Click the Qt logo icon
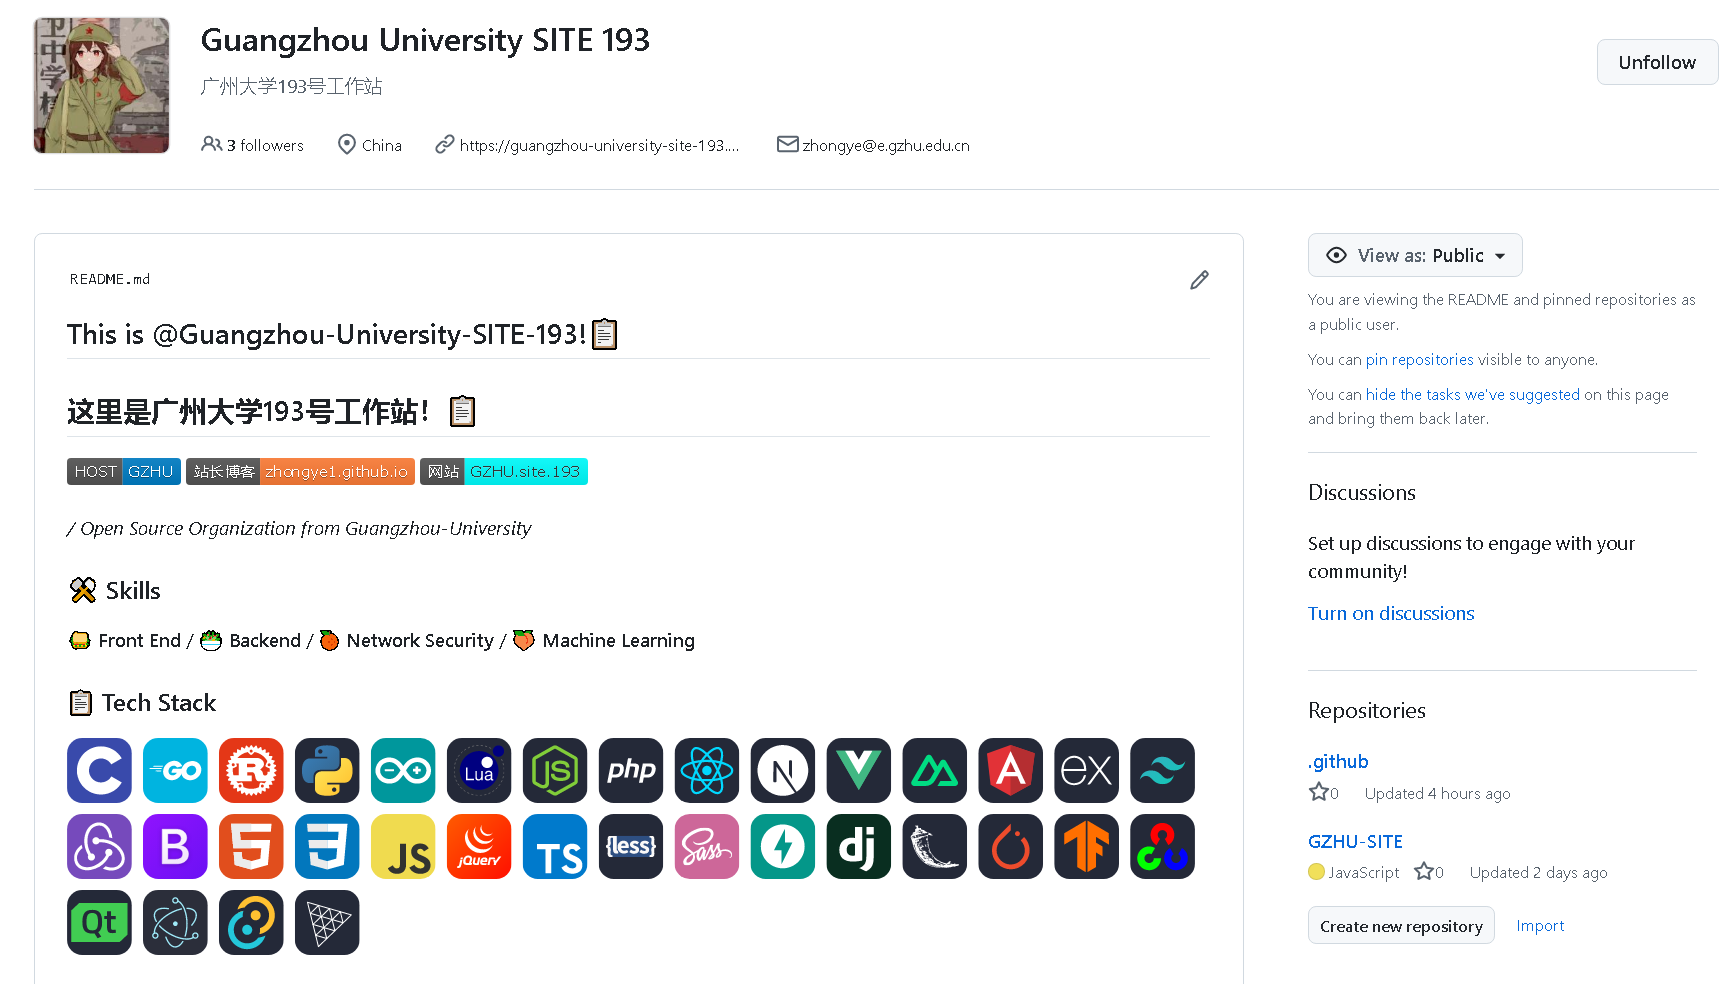This screenshot has height=984, width=1729. 99,923
